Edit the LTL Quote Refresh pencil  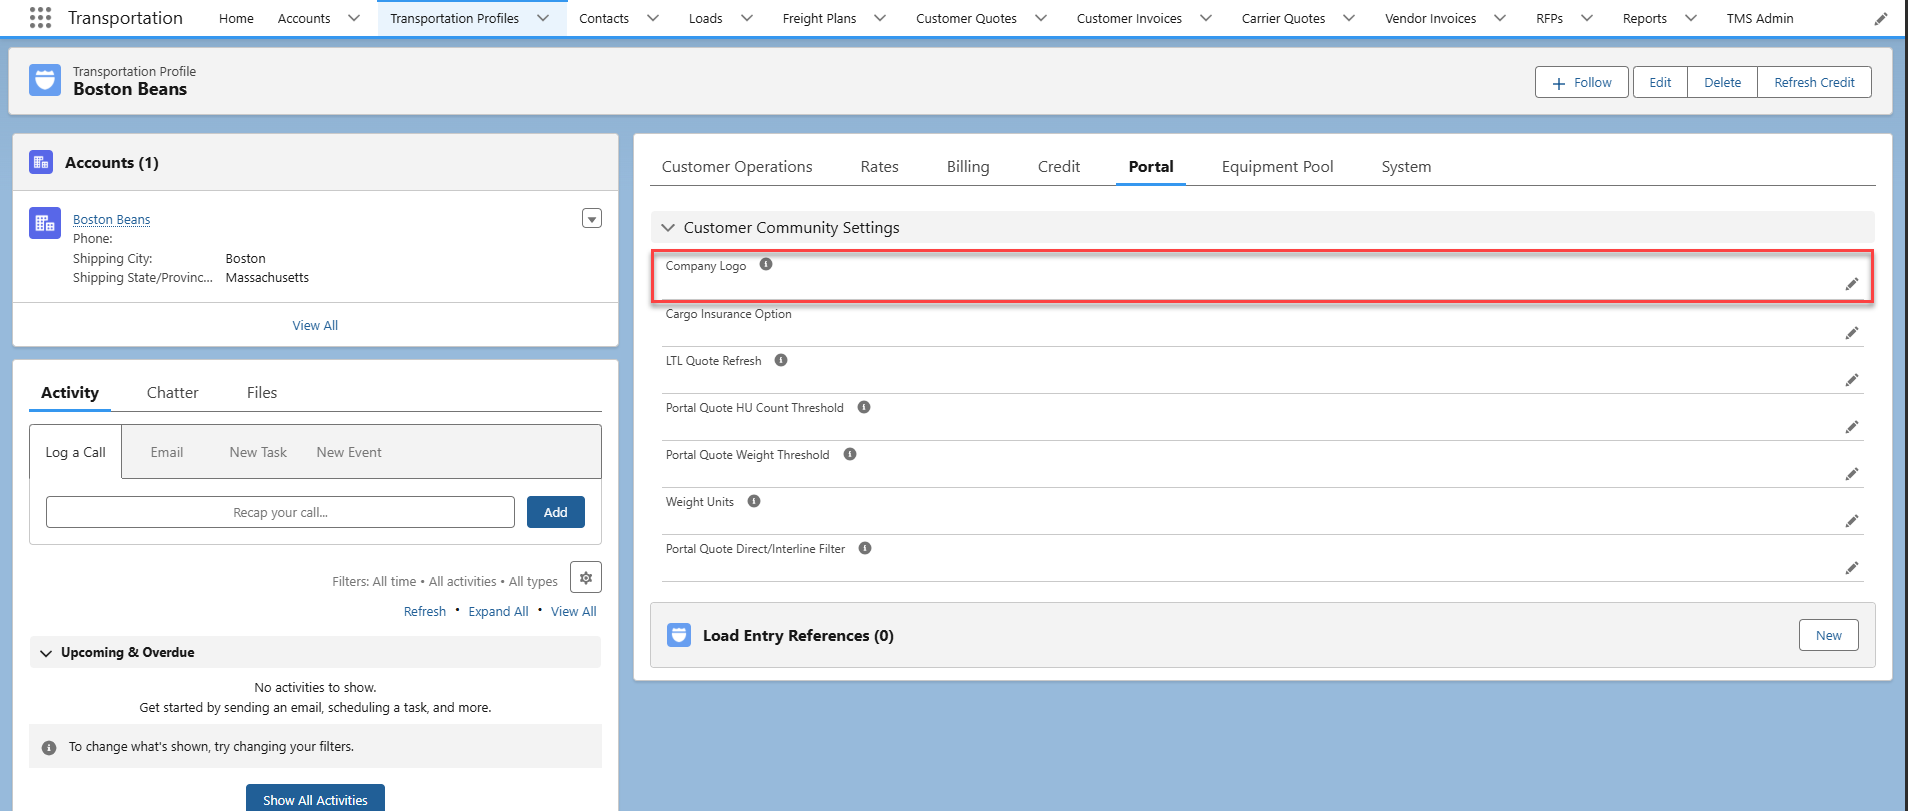[1852, 380]
